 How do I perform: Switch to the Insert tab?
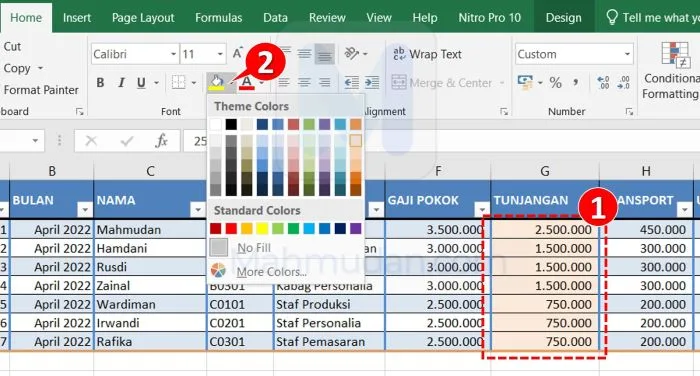coord(77,17)
